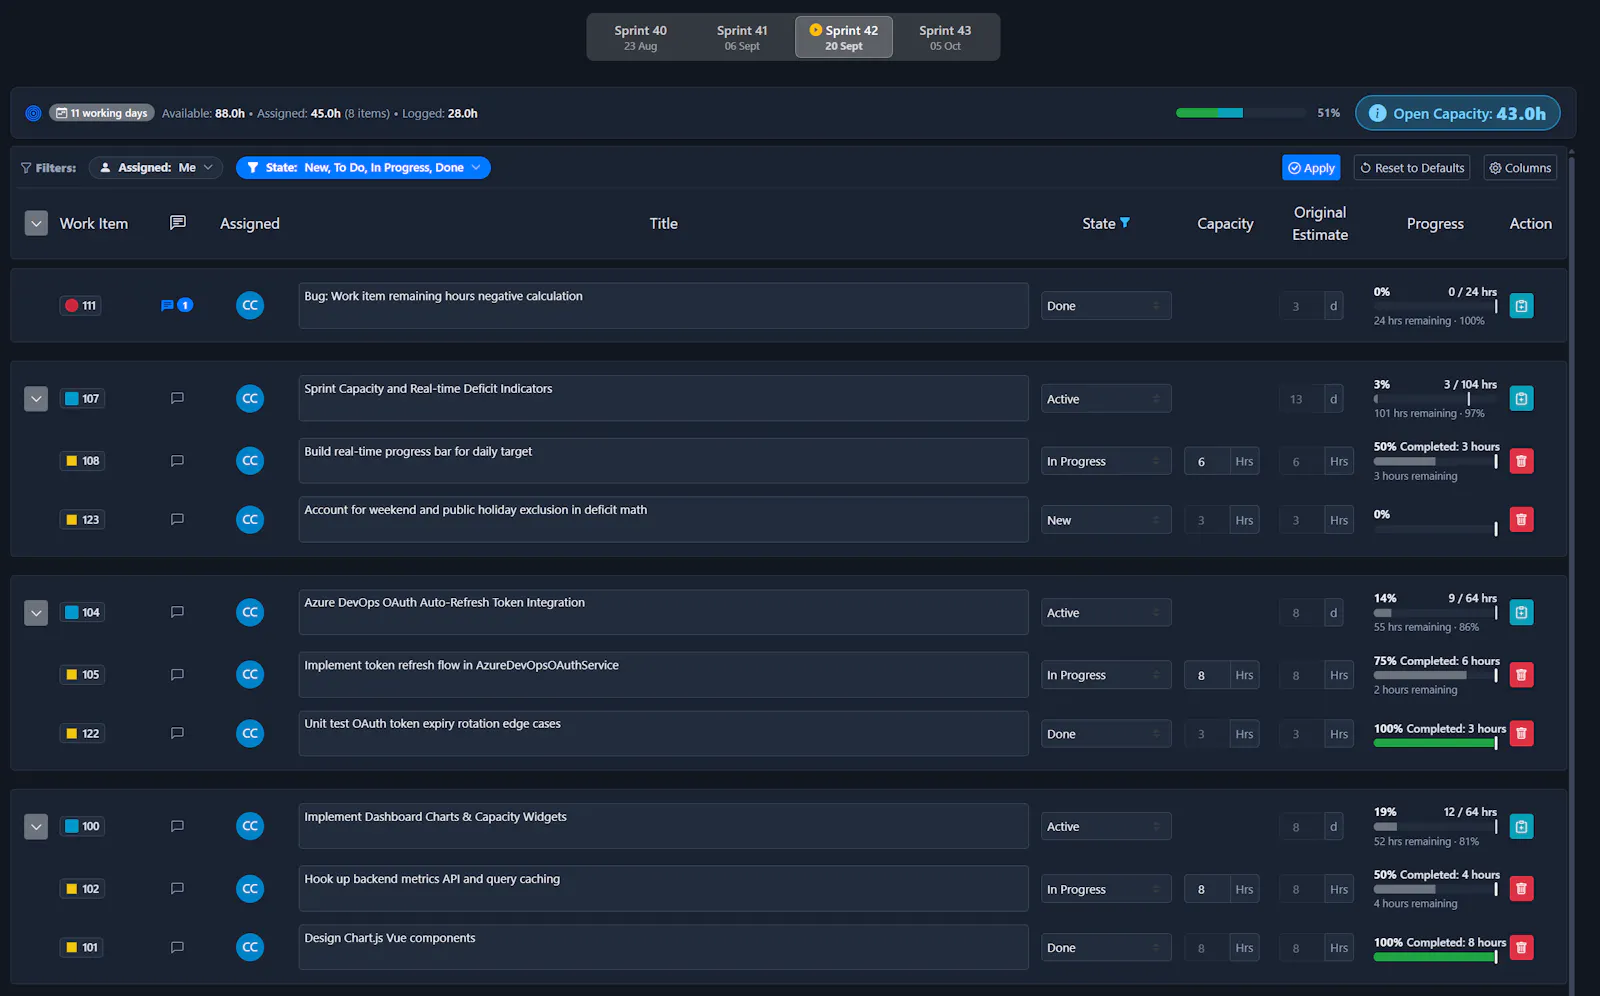The image size is (1600, 996).
Task: Open the Assigned: Me filter dropdown
Action: [x=156, y=168]
